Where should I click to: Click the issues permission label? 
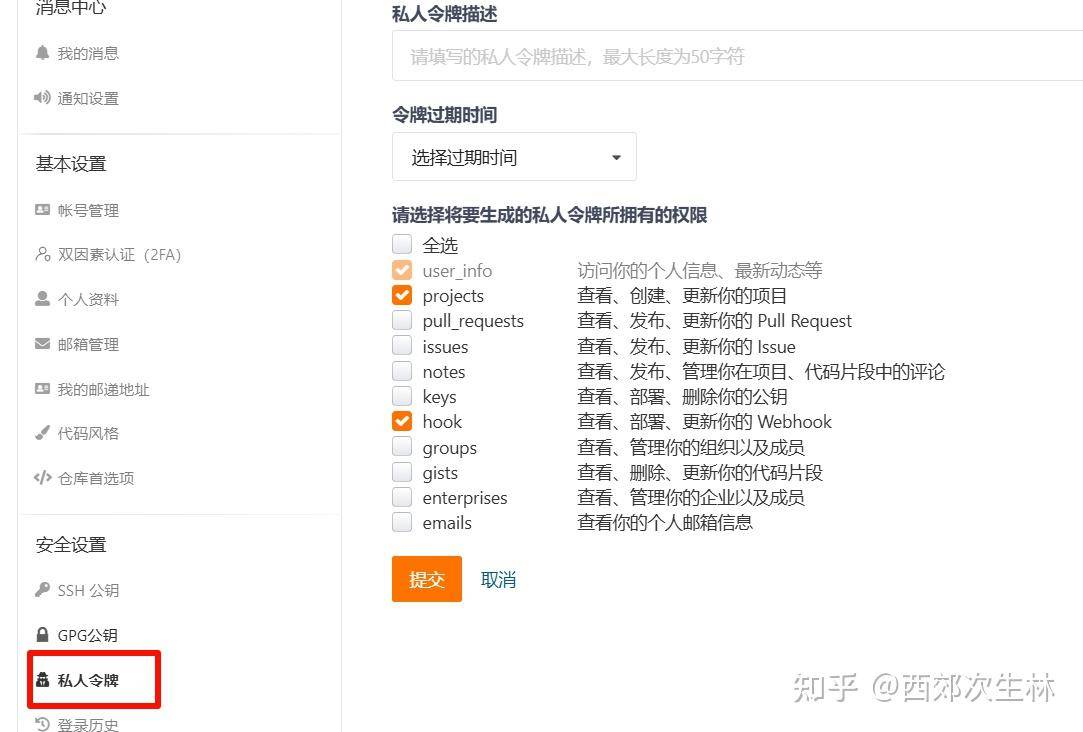tap(445, 347)
